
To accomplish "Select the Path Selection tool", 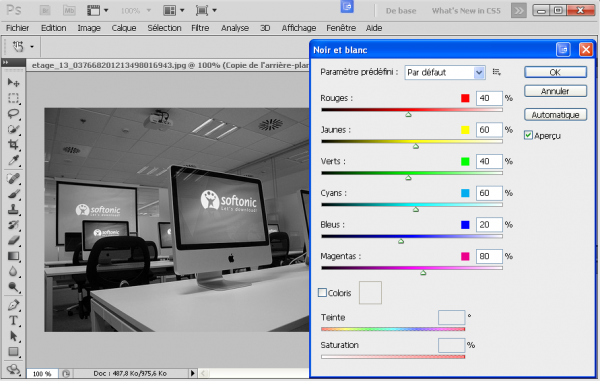I will (13, 336).
